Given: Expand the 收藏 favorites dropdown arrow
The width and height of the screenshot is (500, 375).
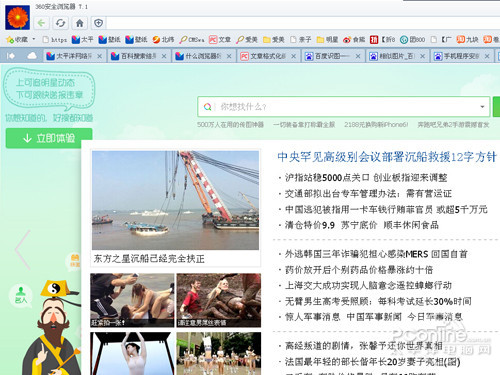Looking at the screenshot, I should (34, 39).
